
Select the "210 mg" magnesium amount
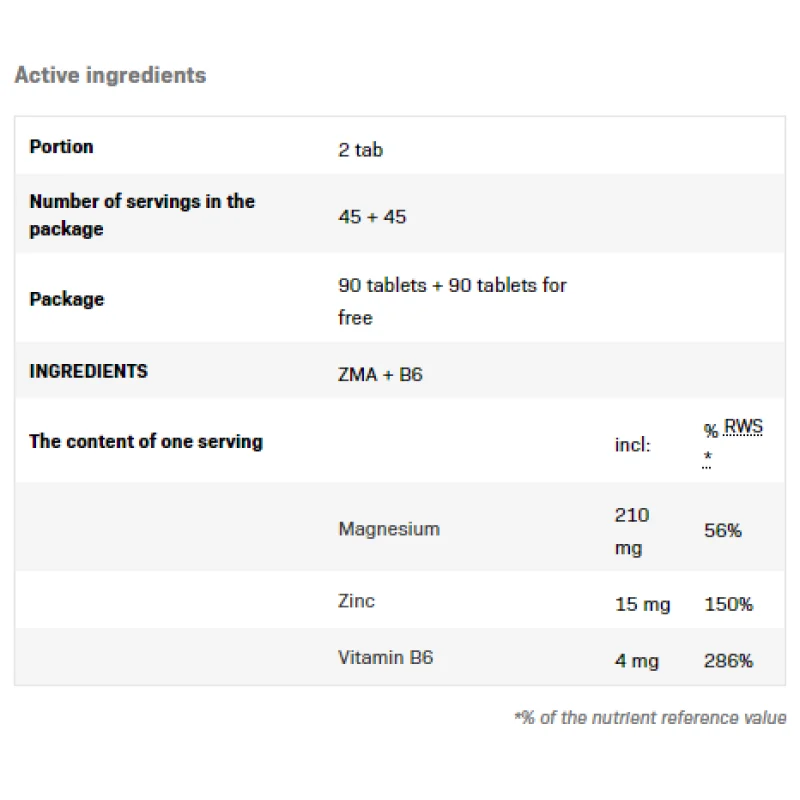click(x=631, y=531)
